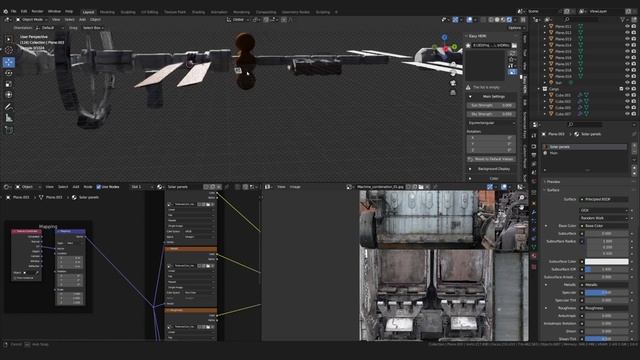Click the Sky Strength value field
The image size is (640, 360).
tap(491, 114)
